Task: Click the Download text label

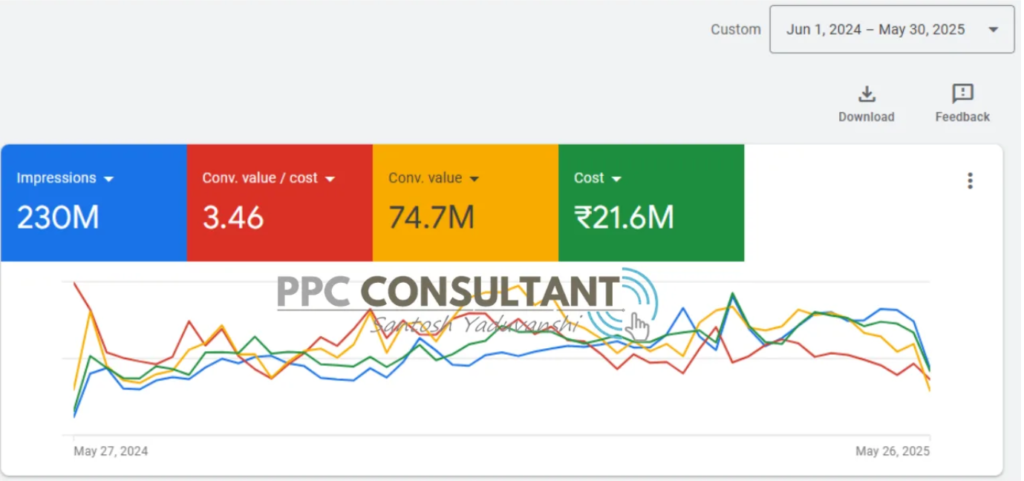Action: 866,117
